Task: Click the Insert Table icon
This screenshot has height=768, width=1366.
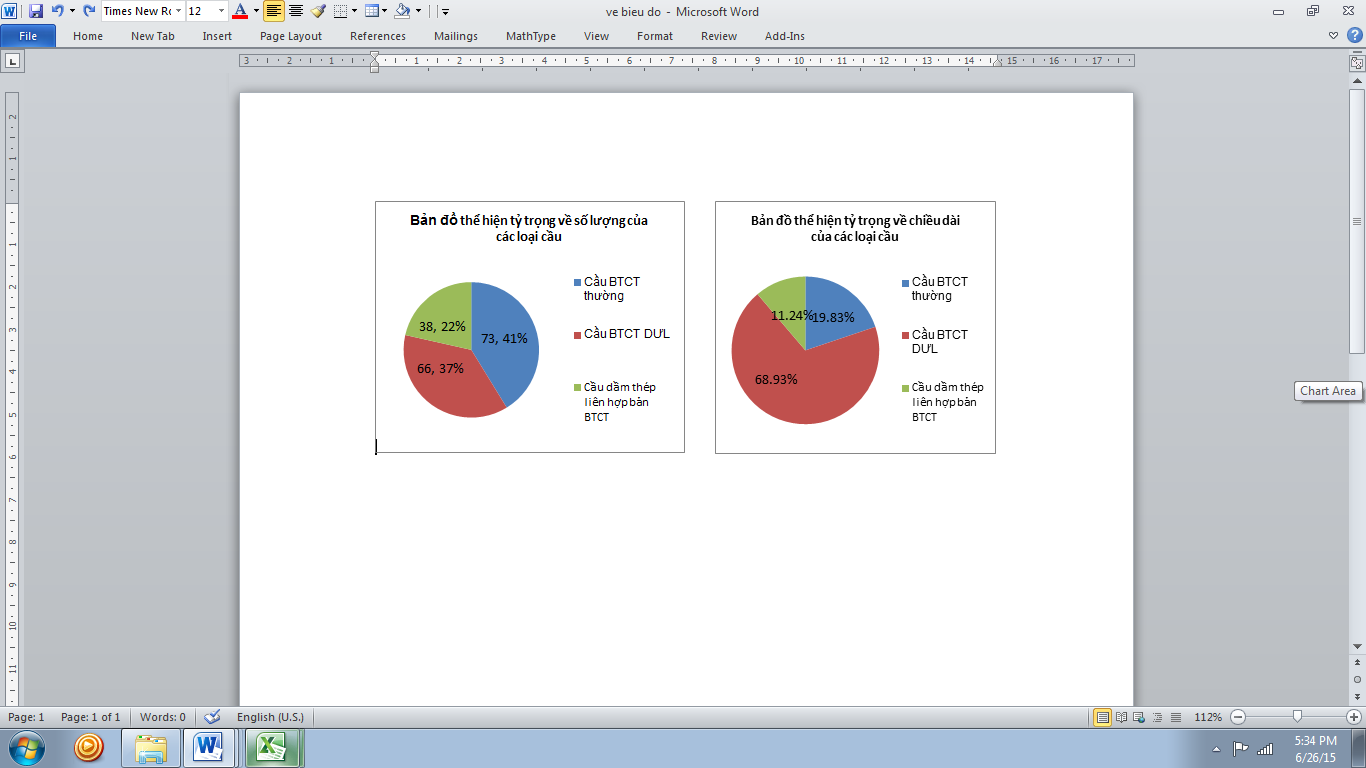Action: 372,11
